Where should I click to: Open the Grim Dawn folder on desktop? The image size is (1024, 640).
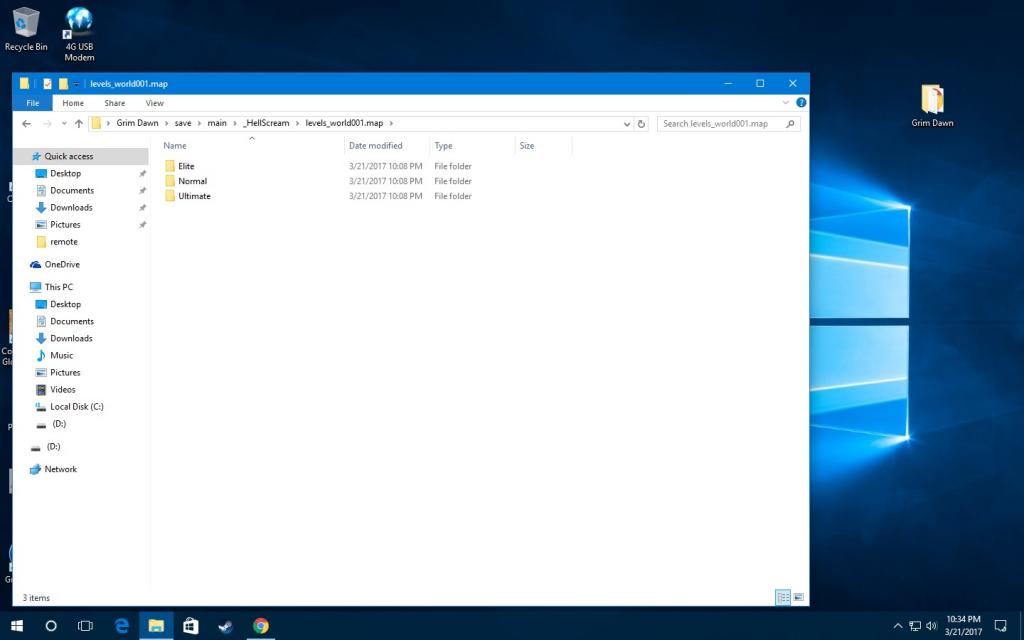click(932, 105)
